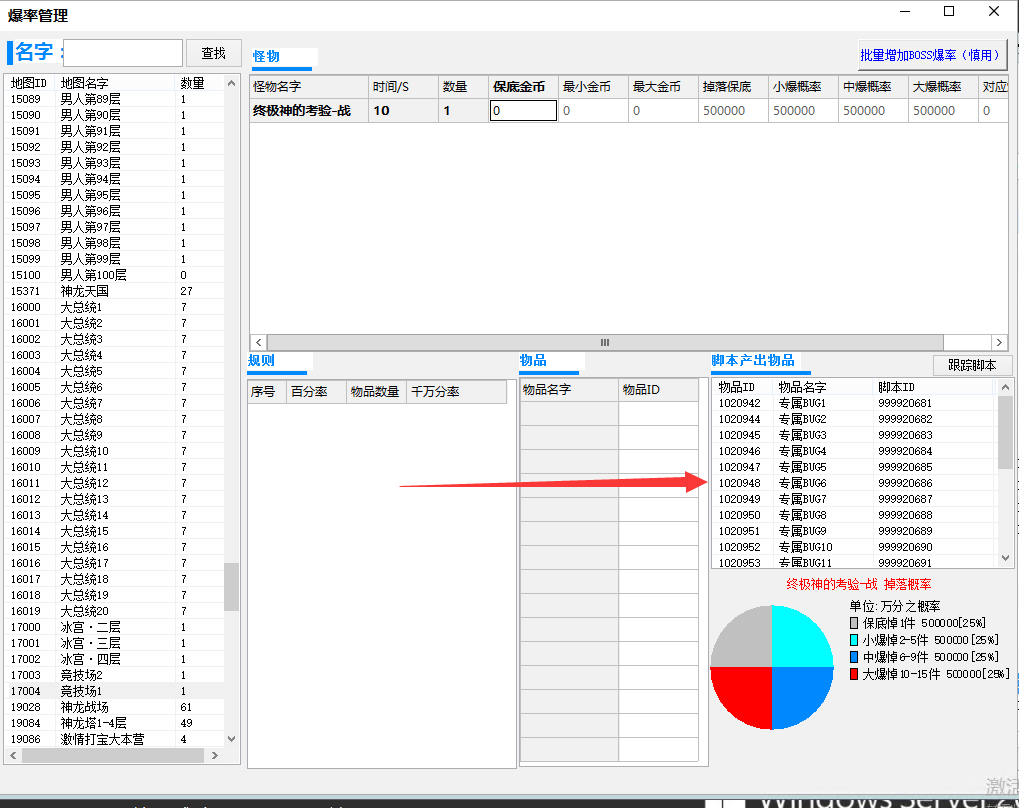Select the 脚本产出物品 tab
Image resolution: width=1019 pixels, height=808 pixels.
[x=753, y=360]
